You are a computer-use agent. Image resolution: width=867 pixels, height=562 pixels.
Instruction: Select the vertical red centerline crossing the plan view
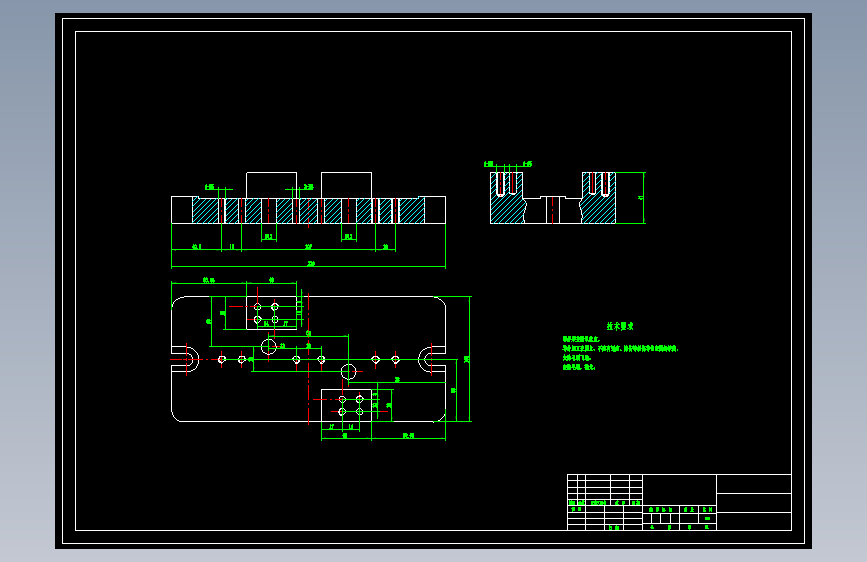[x=309, y=358]
